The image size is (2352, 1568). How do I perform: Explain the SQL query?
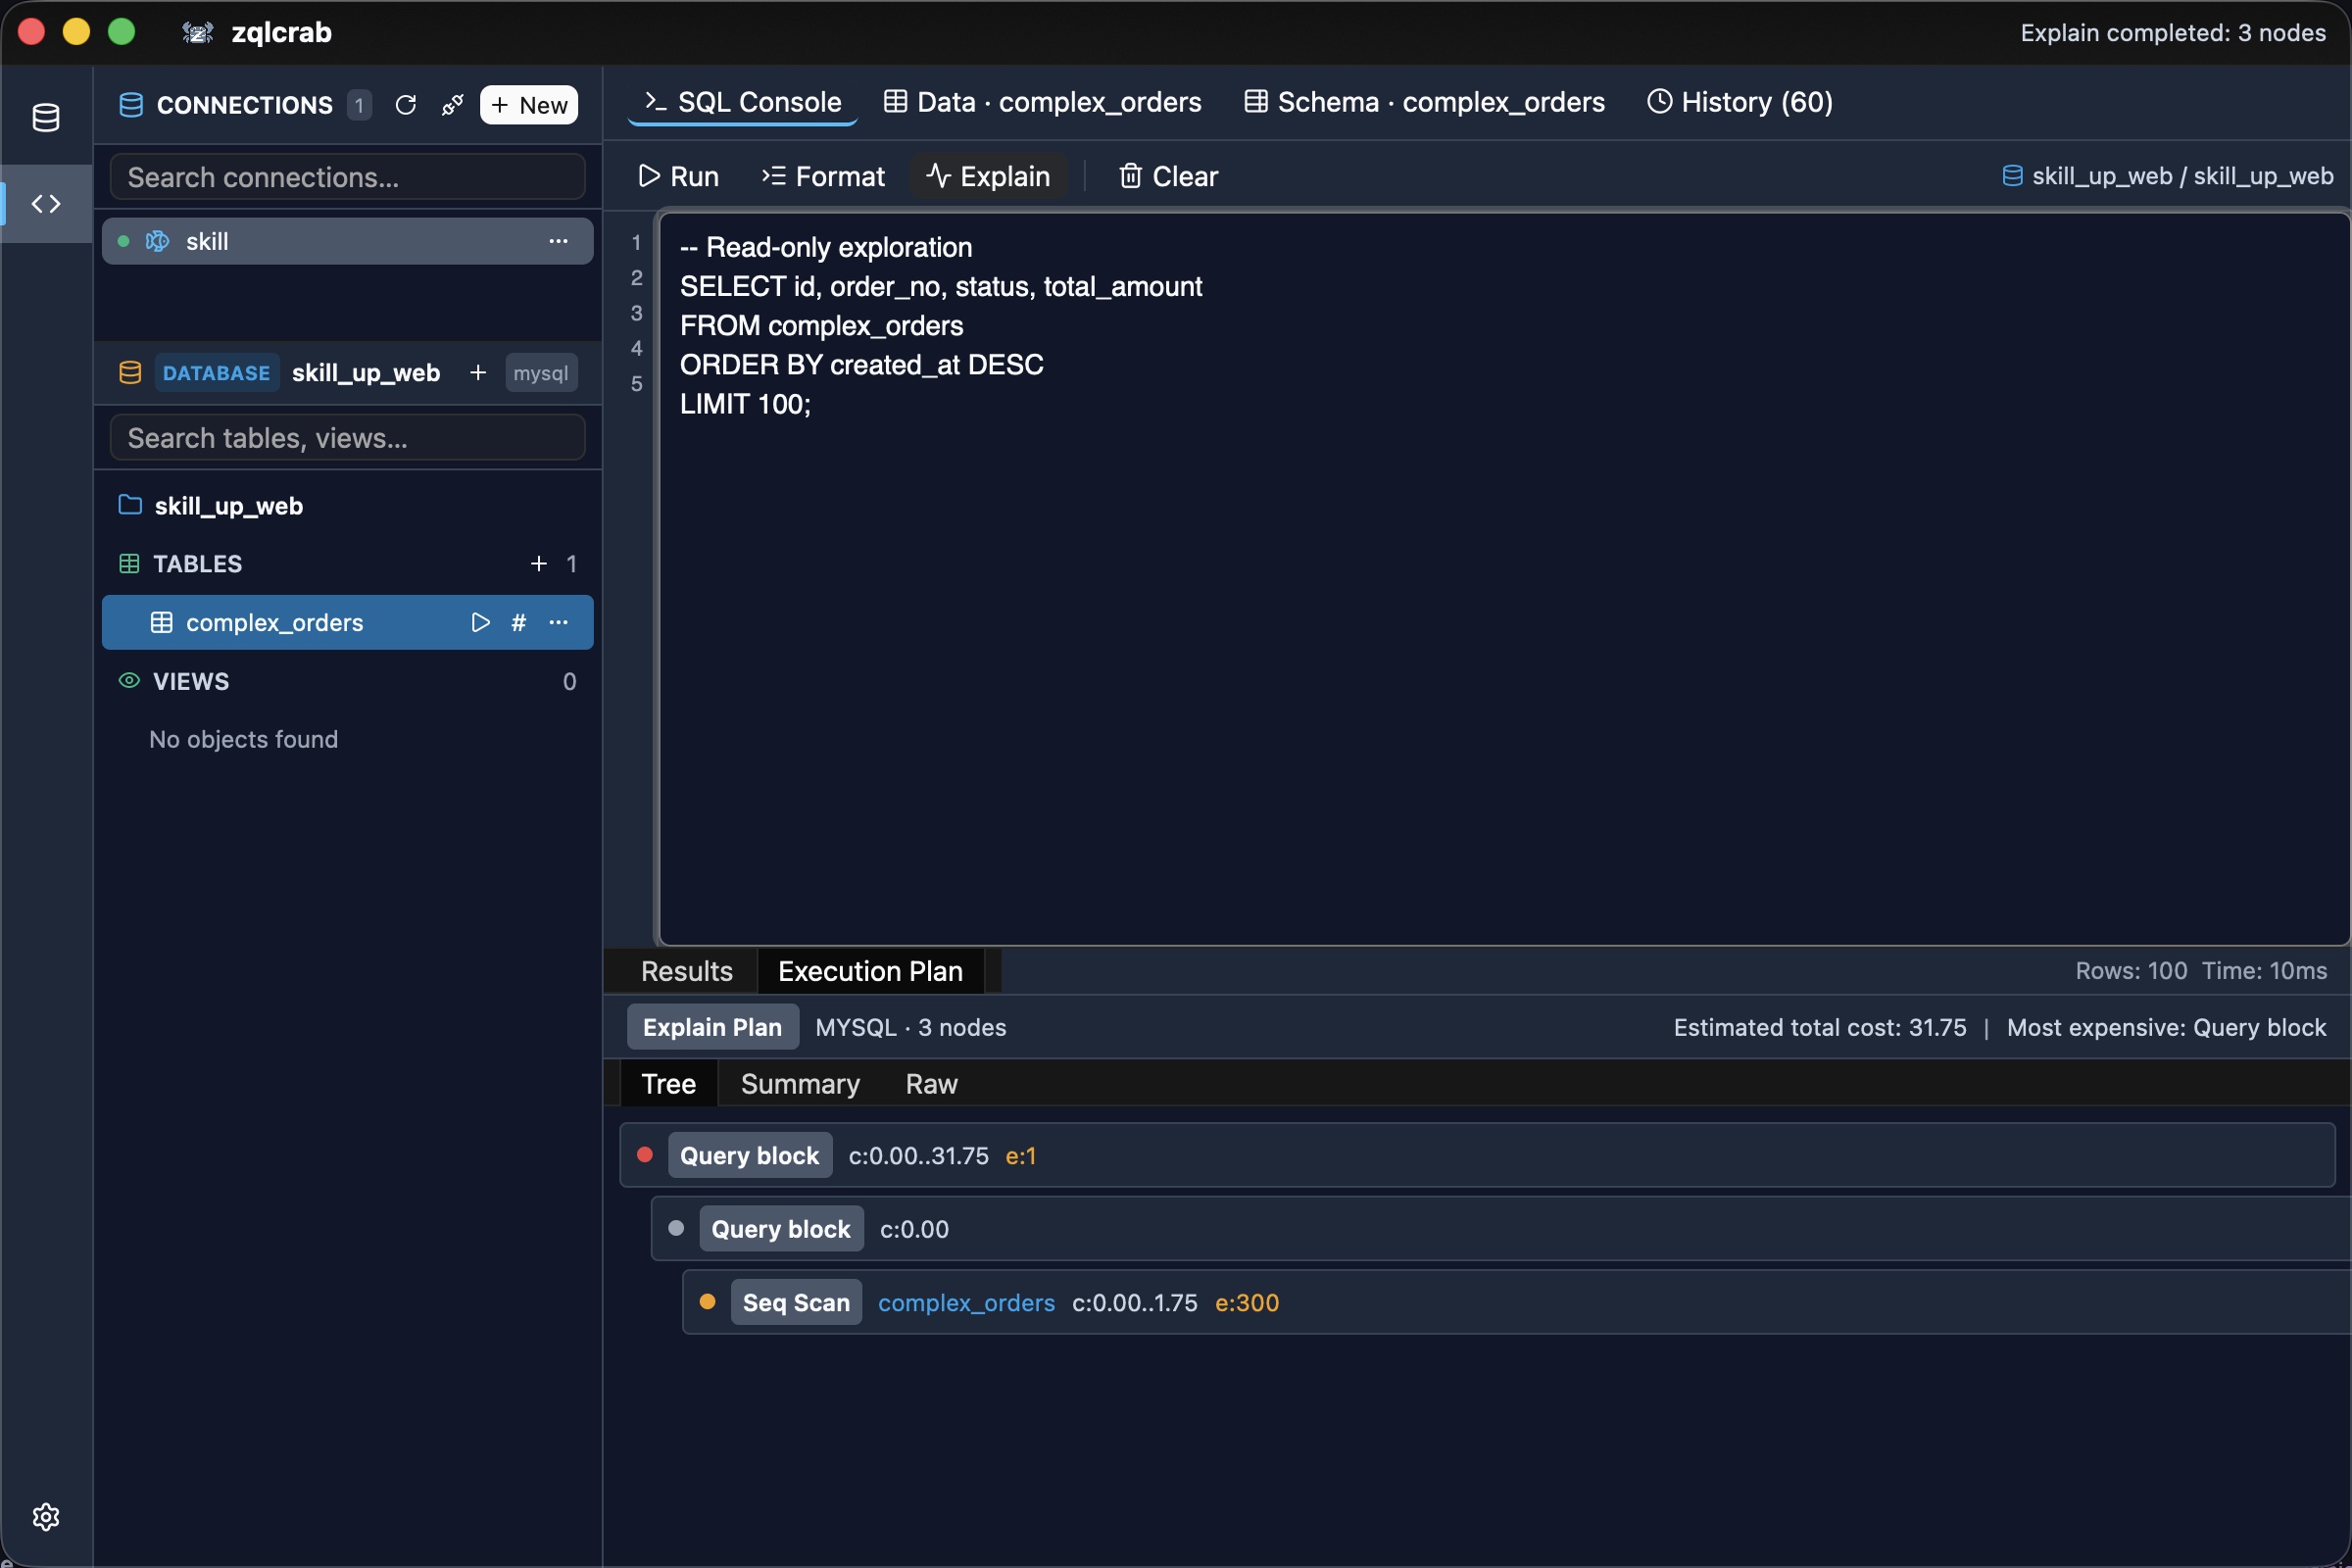(x=988, y=176)
